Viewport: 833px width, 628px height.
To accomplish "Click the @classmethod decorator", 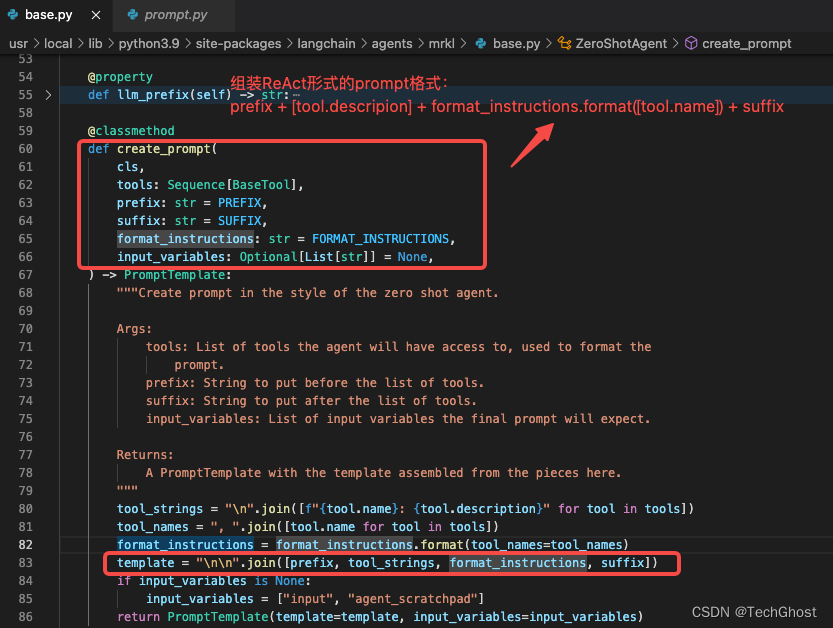I will [x=131, y=131].
